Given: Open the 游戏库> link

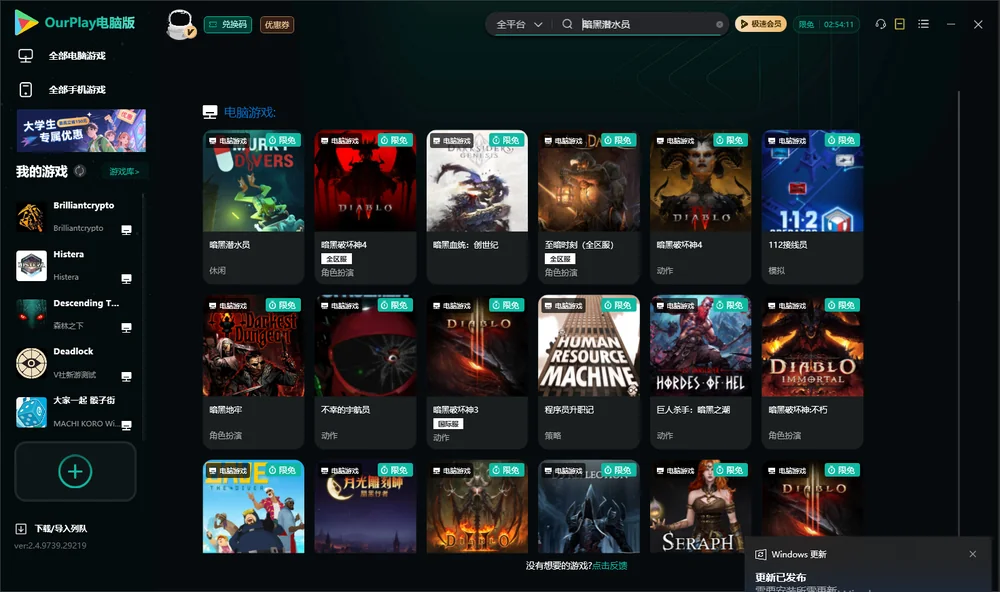Looking at the screenshot, I should pyautogui.click(x=124, y=171).
